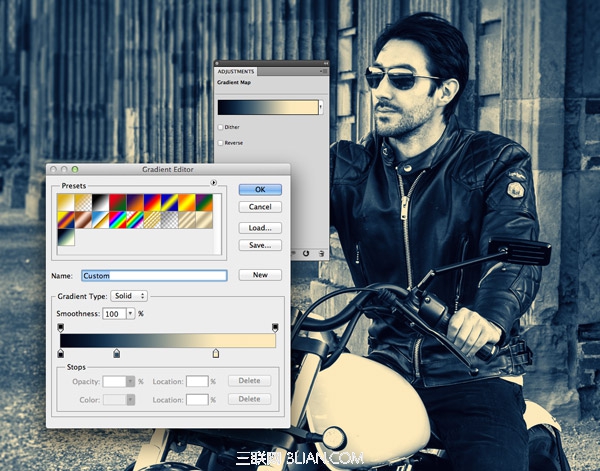Choose the yellow-violet-orange-blue striped preset
Screen dimensions: 600x471
click(66, 220)
